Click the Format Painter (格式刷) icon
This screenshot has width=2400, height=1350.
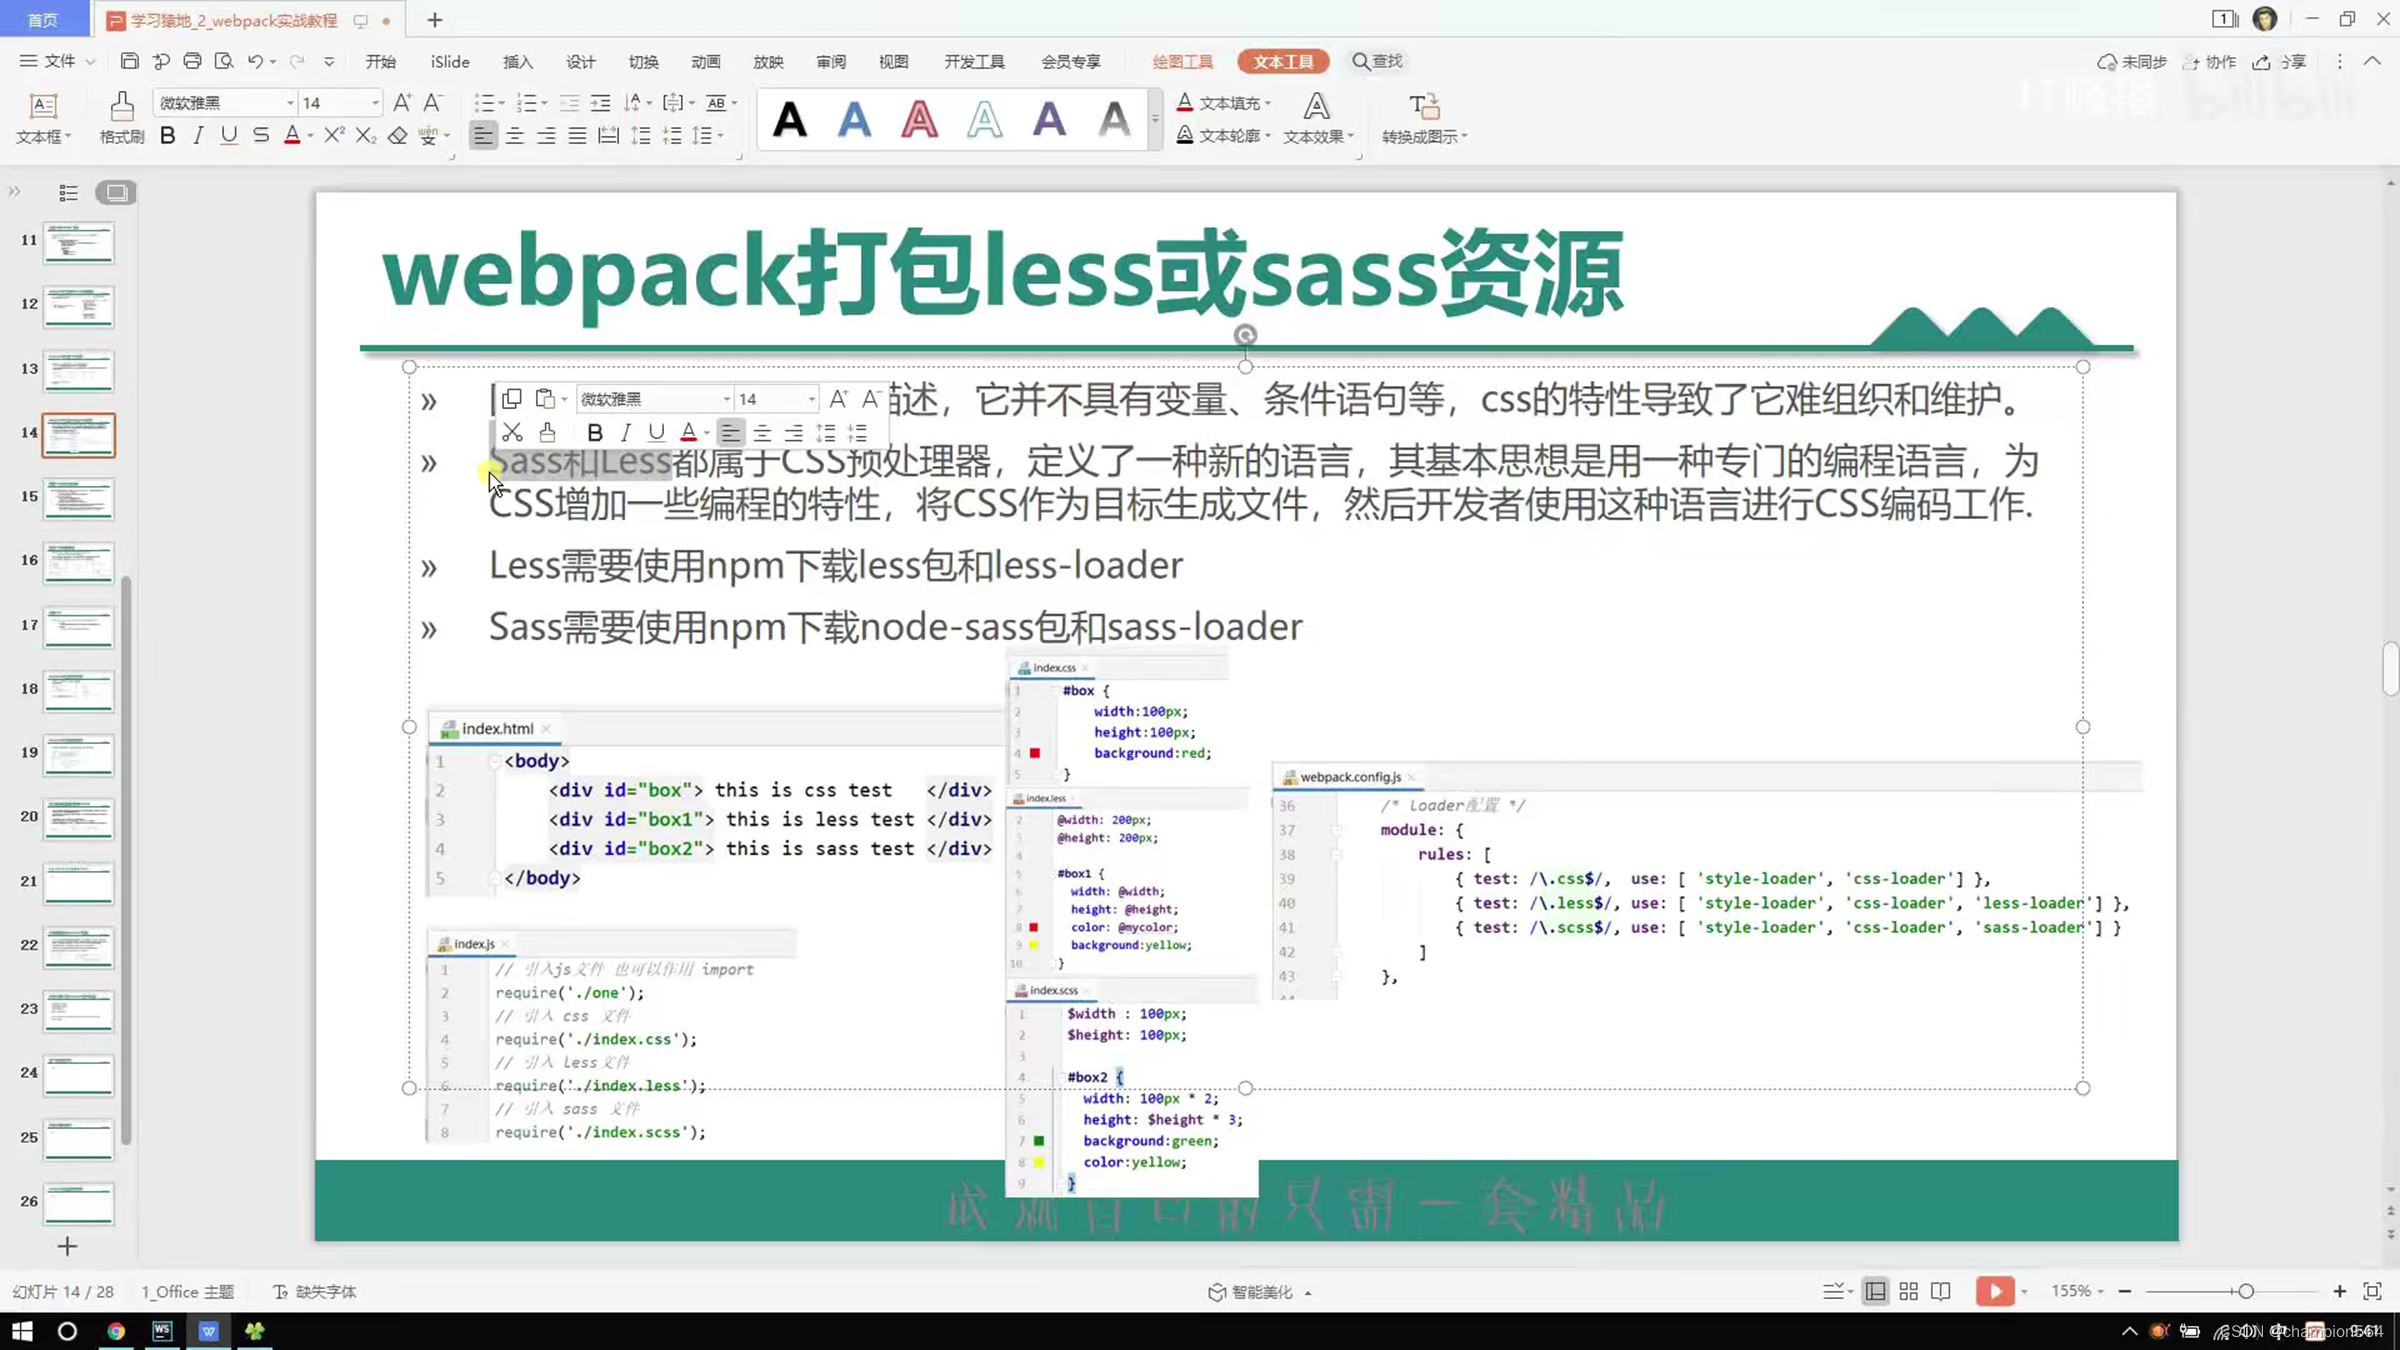(122, 105)
